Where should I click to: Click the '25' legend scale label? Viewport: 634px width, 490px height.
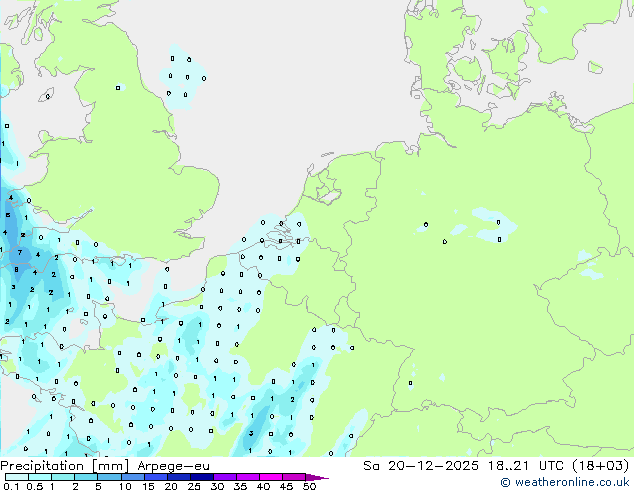(x=194, y=486)
